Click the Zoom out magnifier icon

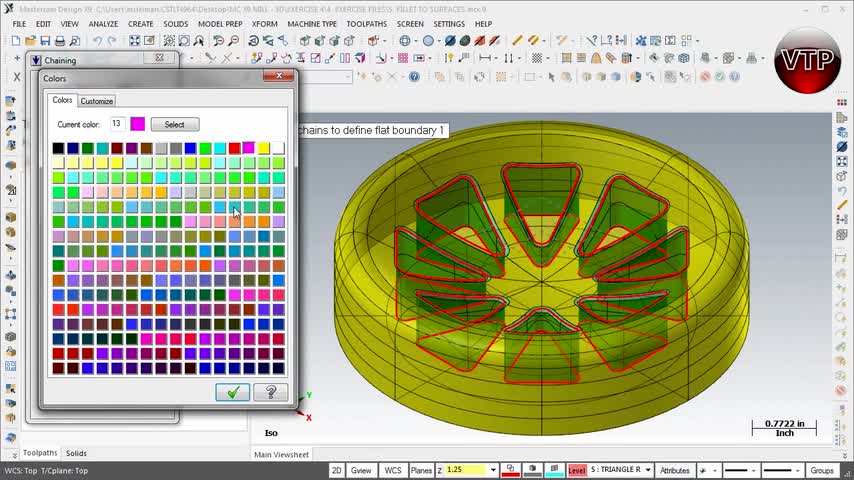point(233,41)
